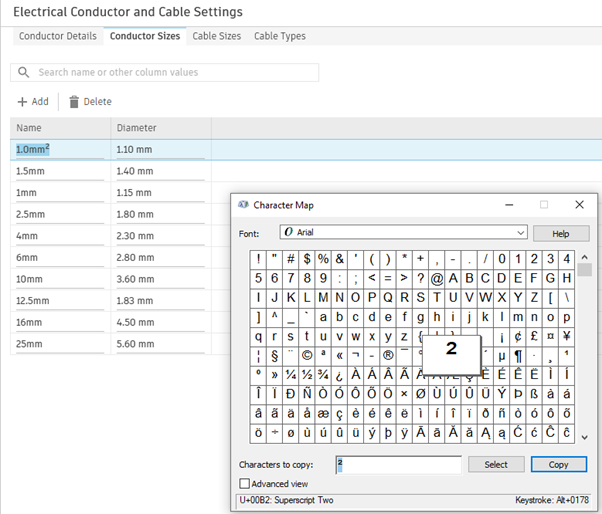
Task: Click the 1mm name cell
Action: click(x=60, y=193)
